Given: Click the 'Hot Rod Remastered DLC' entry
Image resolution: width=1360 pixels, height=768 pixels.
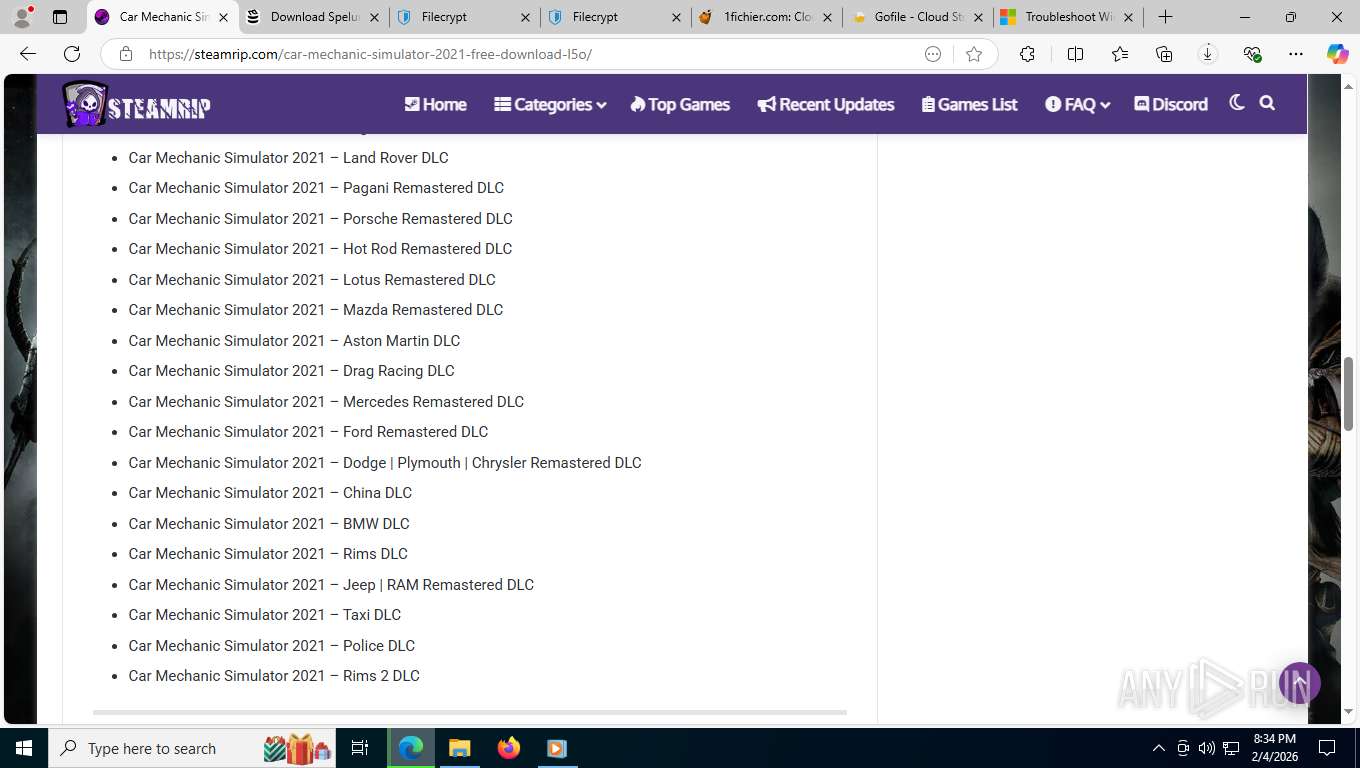Looking at the screenshot, I should (x=320, y=249).
